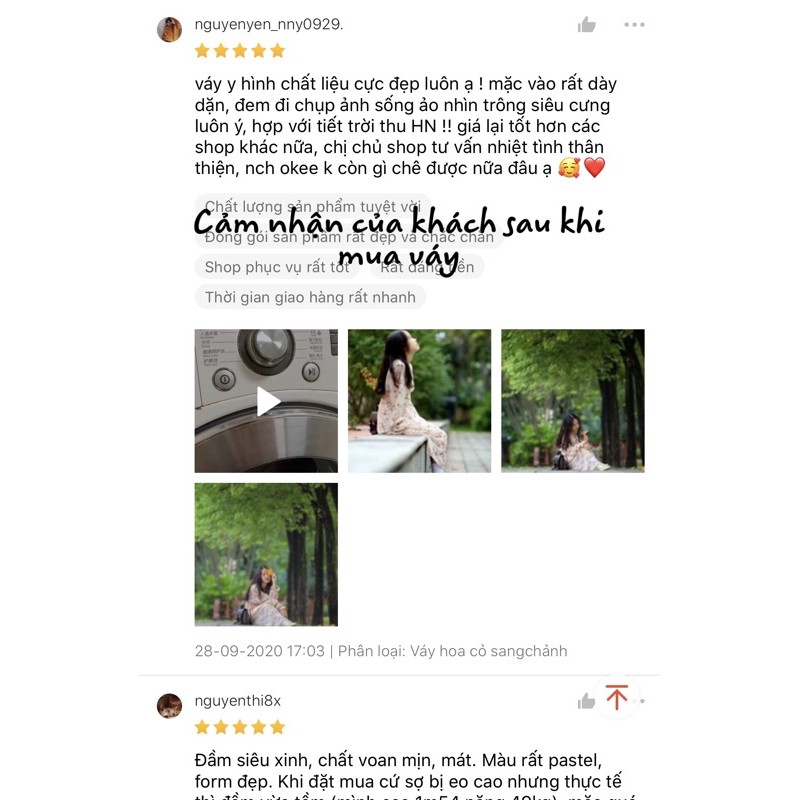Open photo of girl sitting on ledge
This screenshot has height=800, width=800.
pyautogui.click(x=419, y=401)
